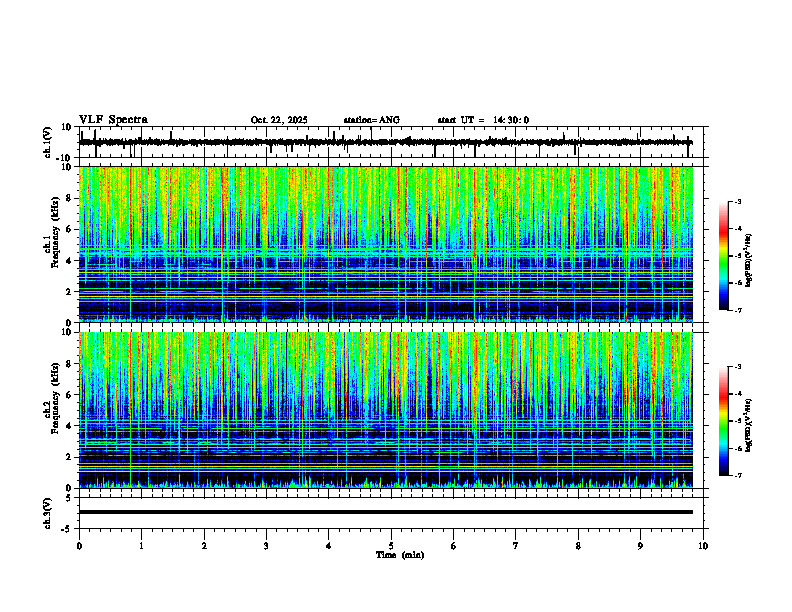Click the ch.2 spectrogram color scale bar
The image size is (792, 612).
(724, 421)
